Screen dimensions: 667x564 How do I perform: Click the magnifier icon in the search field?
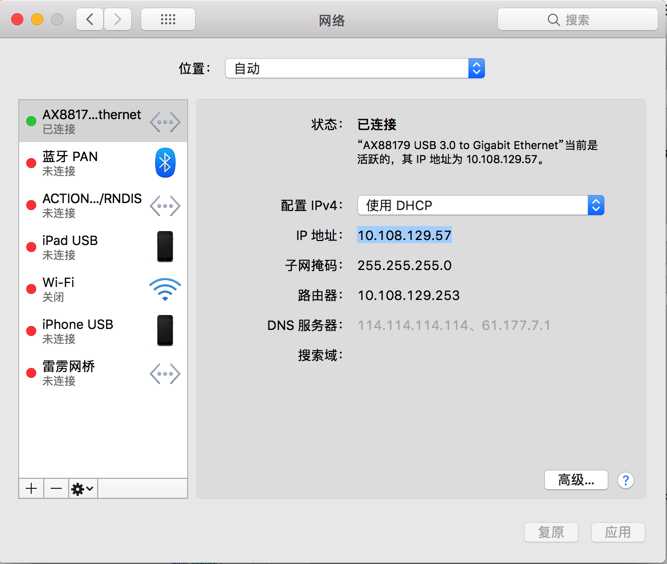point(553,20)
